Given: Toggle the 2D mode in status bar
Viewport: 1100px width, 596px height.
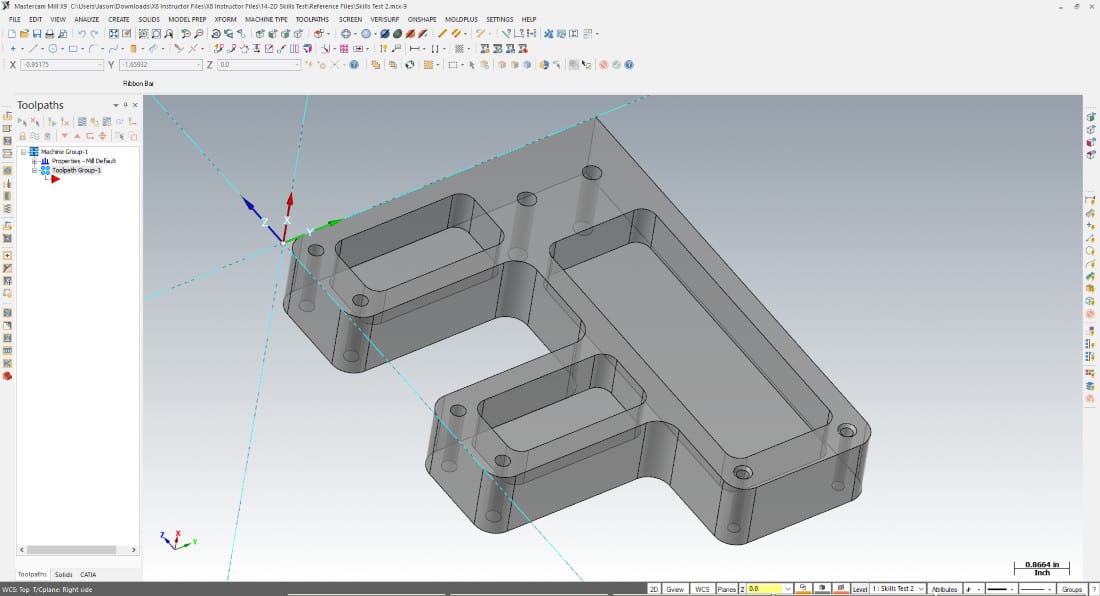Looking at the screenshot, I should pos(654,589).
